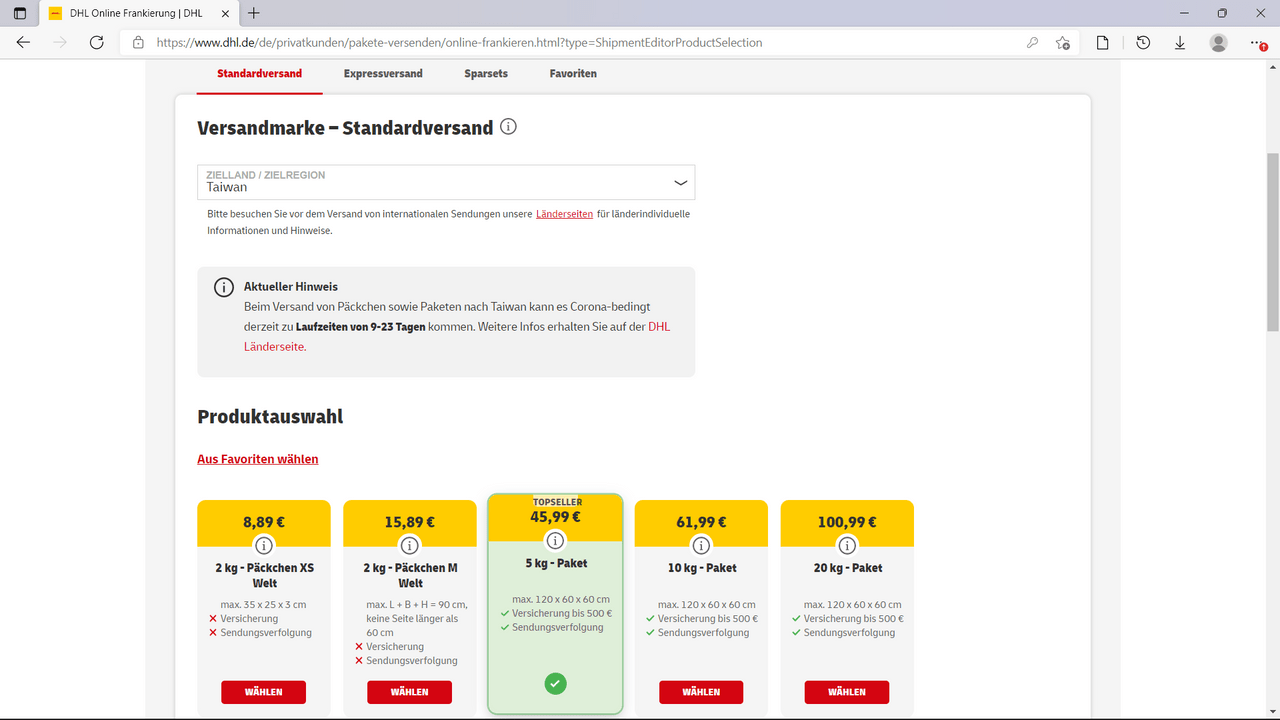Click WÄHLEN for 2 kg Päckchen M Welt
This screenshot has width=1280, height=720.
pos(410,692)
